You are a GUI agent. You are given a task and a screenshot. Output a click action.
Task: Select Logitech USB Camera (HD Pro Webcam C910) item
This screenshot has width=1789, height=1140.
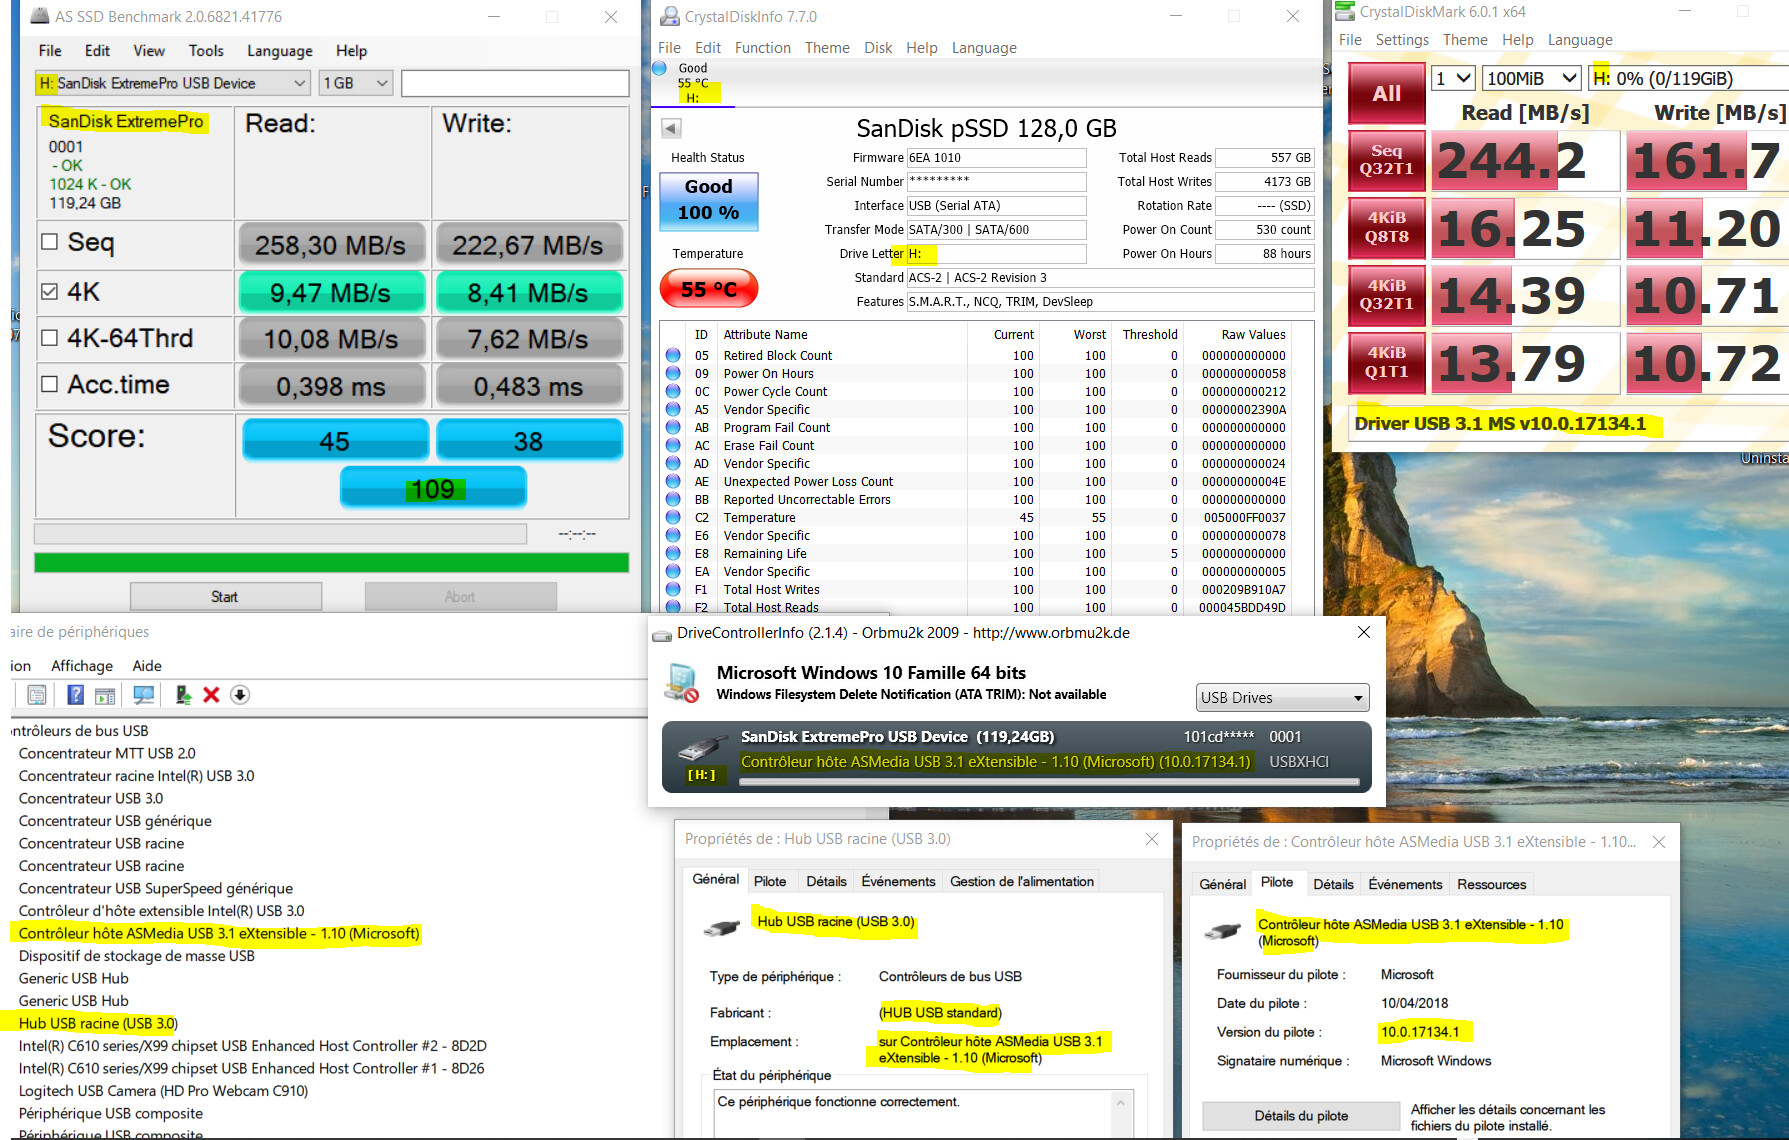coord(163,1091)
